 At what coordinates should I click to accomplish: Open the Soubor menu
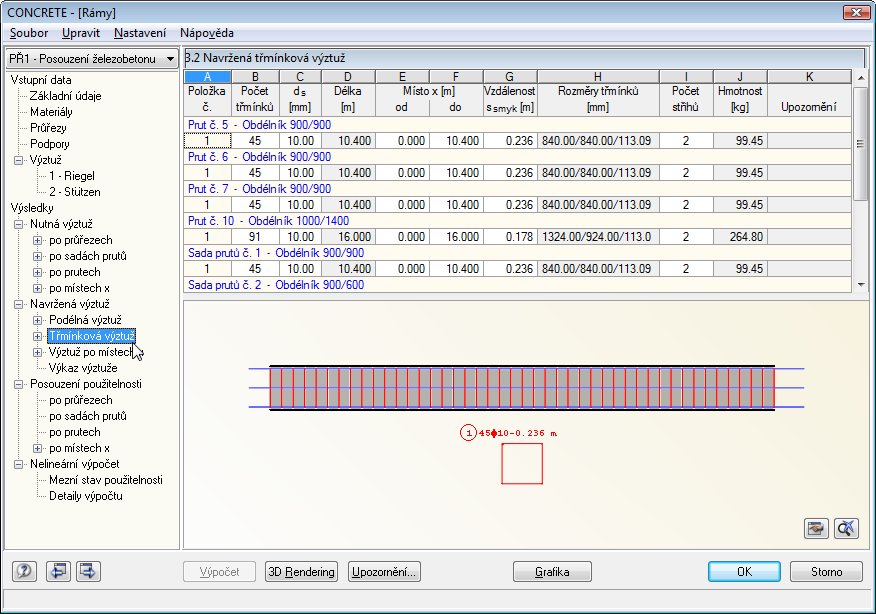[29, 33]
